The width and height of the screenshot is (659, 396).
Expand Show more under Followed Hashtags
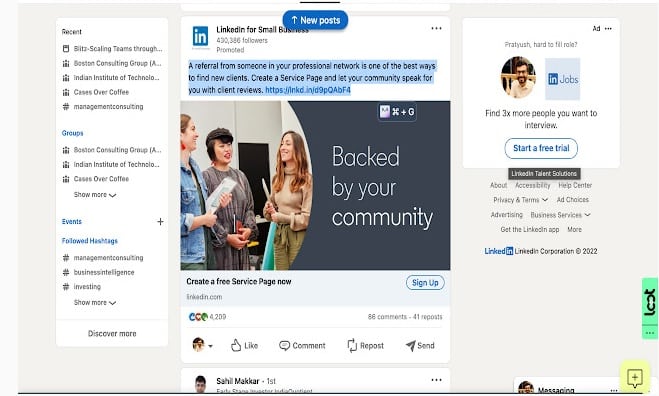pos(95,302)
